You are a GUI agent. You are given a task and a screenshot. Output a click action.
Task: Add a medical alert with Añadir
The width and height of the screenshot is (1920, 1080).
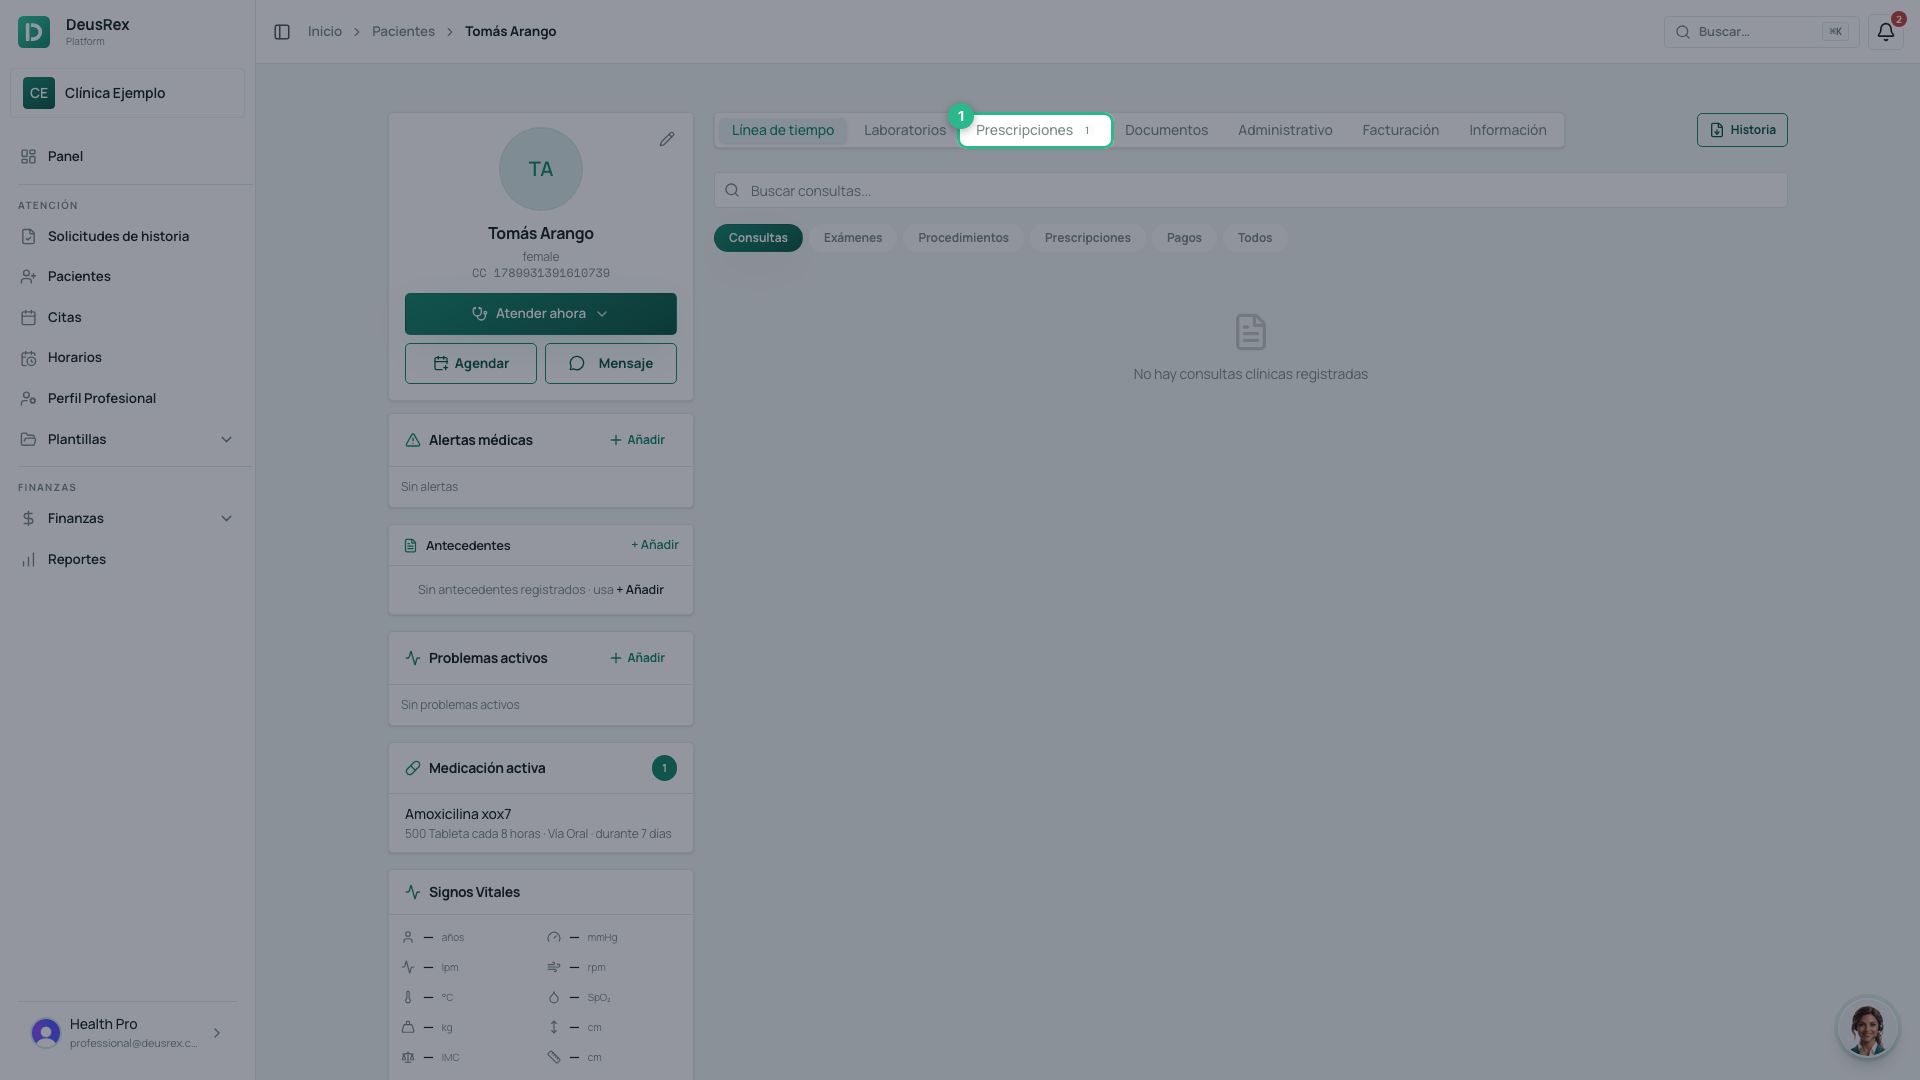pos(637,441)
